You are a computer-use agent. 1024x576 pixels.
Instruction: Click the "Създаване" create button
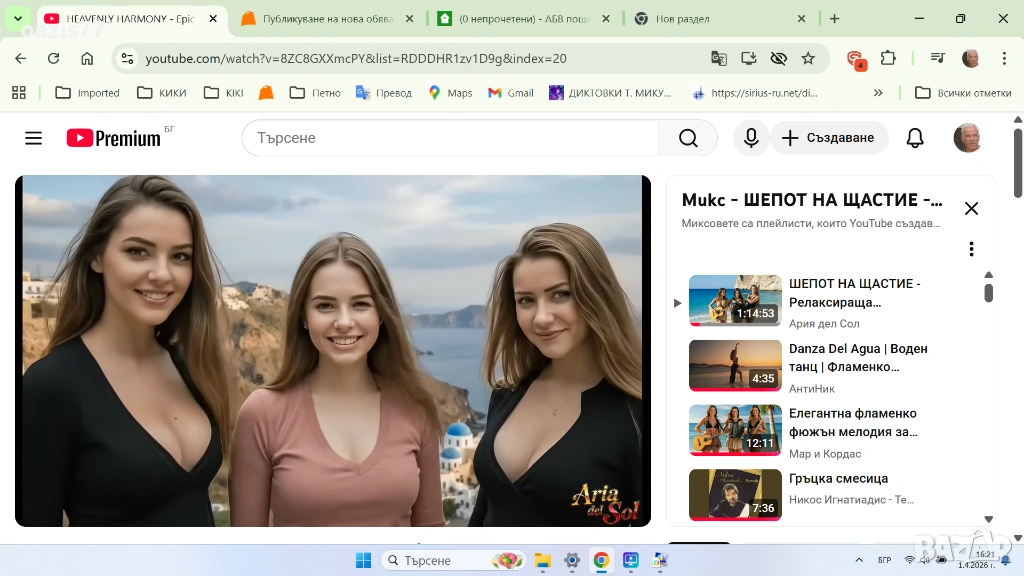click(829, 138)
